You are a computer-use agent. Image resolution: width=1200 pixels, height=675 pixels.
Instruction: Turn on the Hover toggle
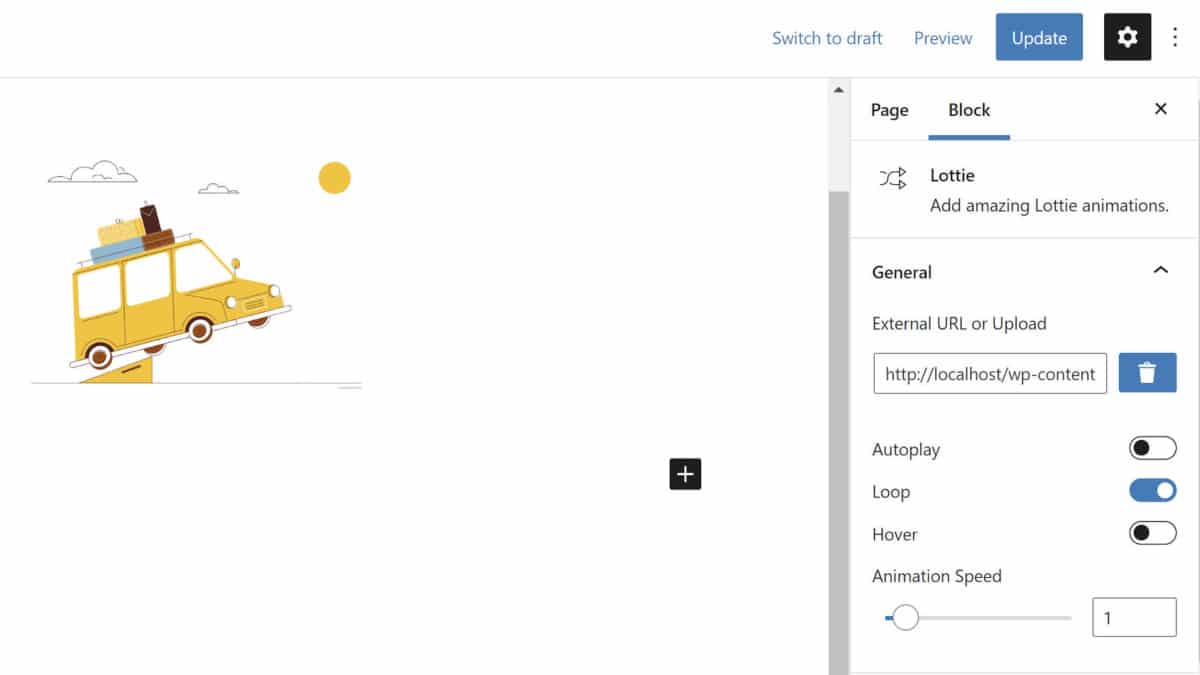click(x=1152, y=533)
